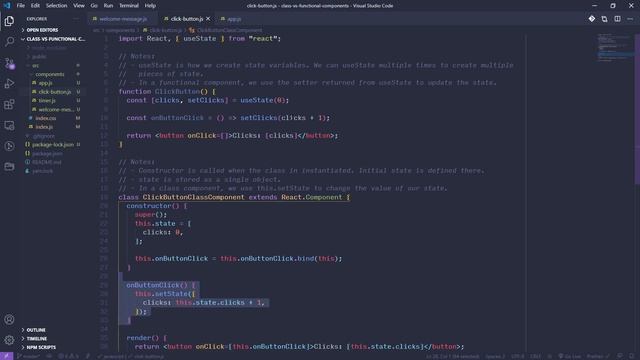Open the Help menu
This screenshot has height=360, width=640.
[150, 6]
